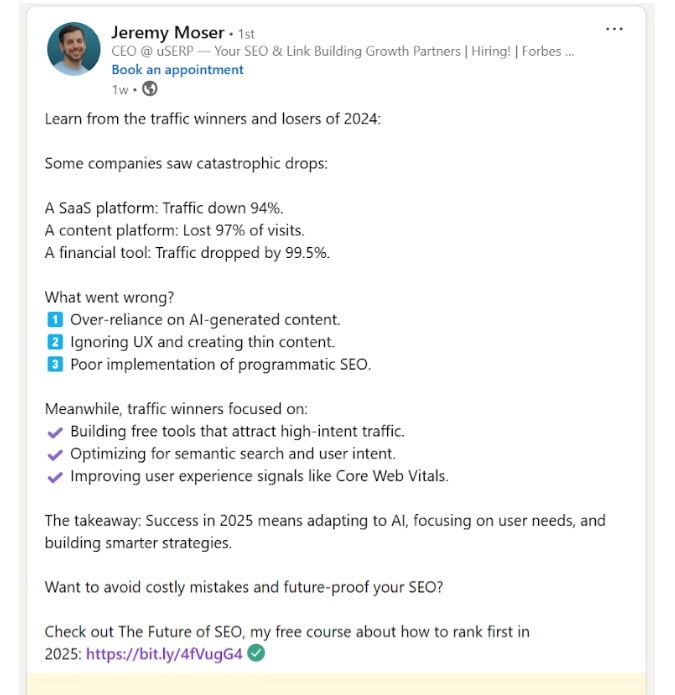Open the bit.ly/4fVugG4 course link

pos(164,654)
